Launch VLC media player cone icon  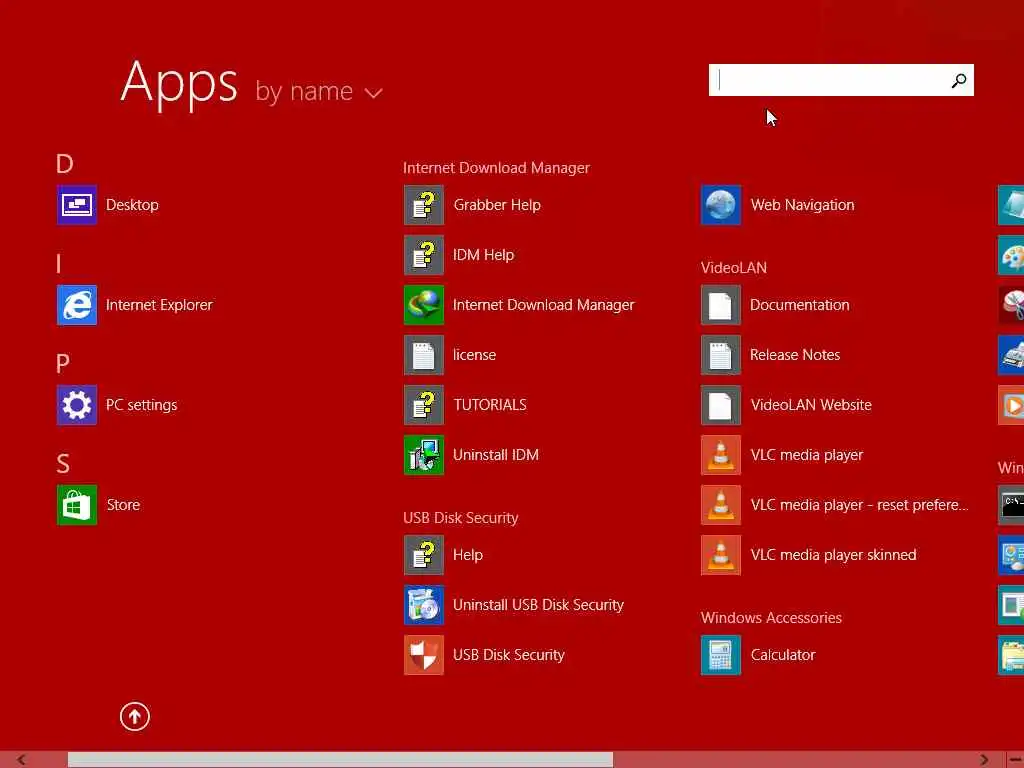[721, 455]
